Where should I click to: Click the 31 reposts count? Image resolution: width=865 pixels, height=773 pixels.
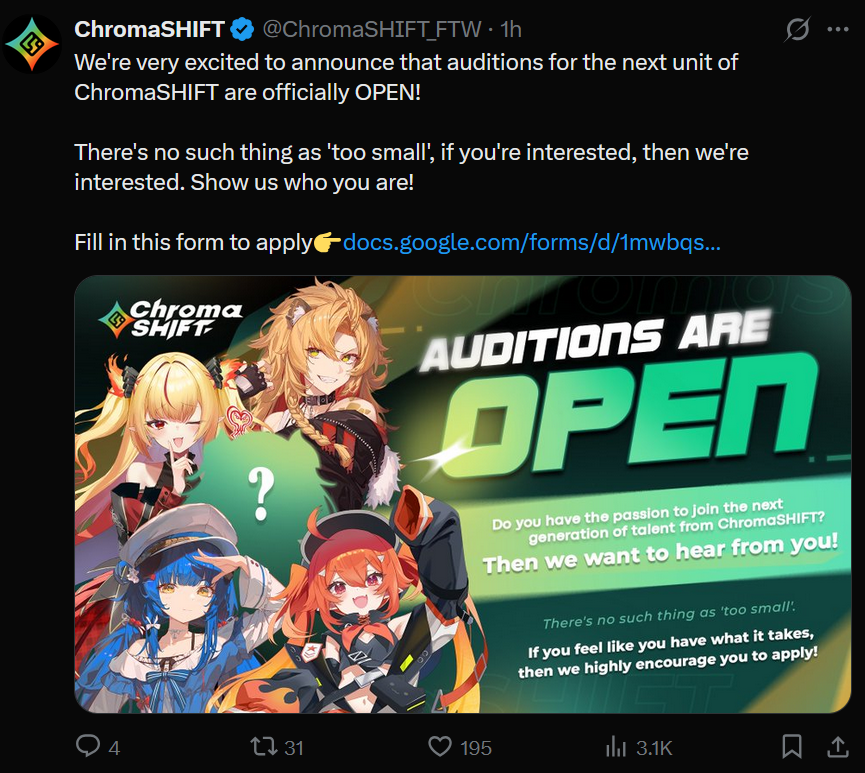pyautogui.click(x=293, y=748)
